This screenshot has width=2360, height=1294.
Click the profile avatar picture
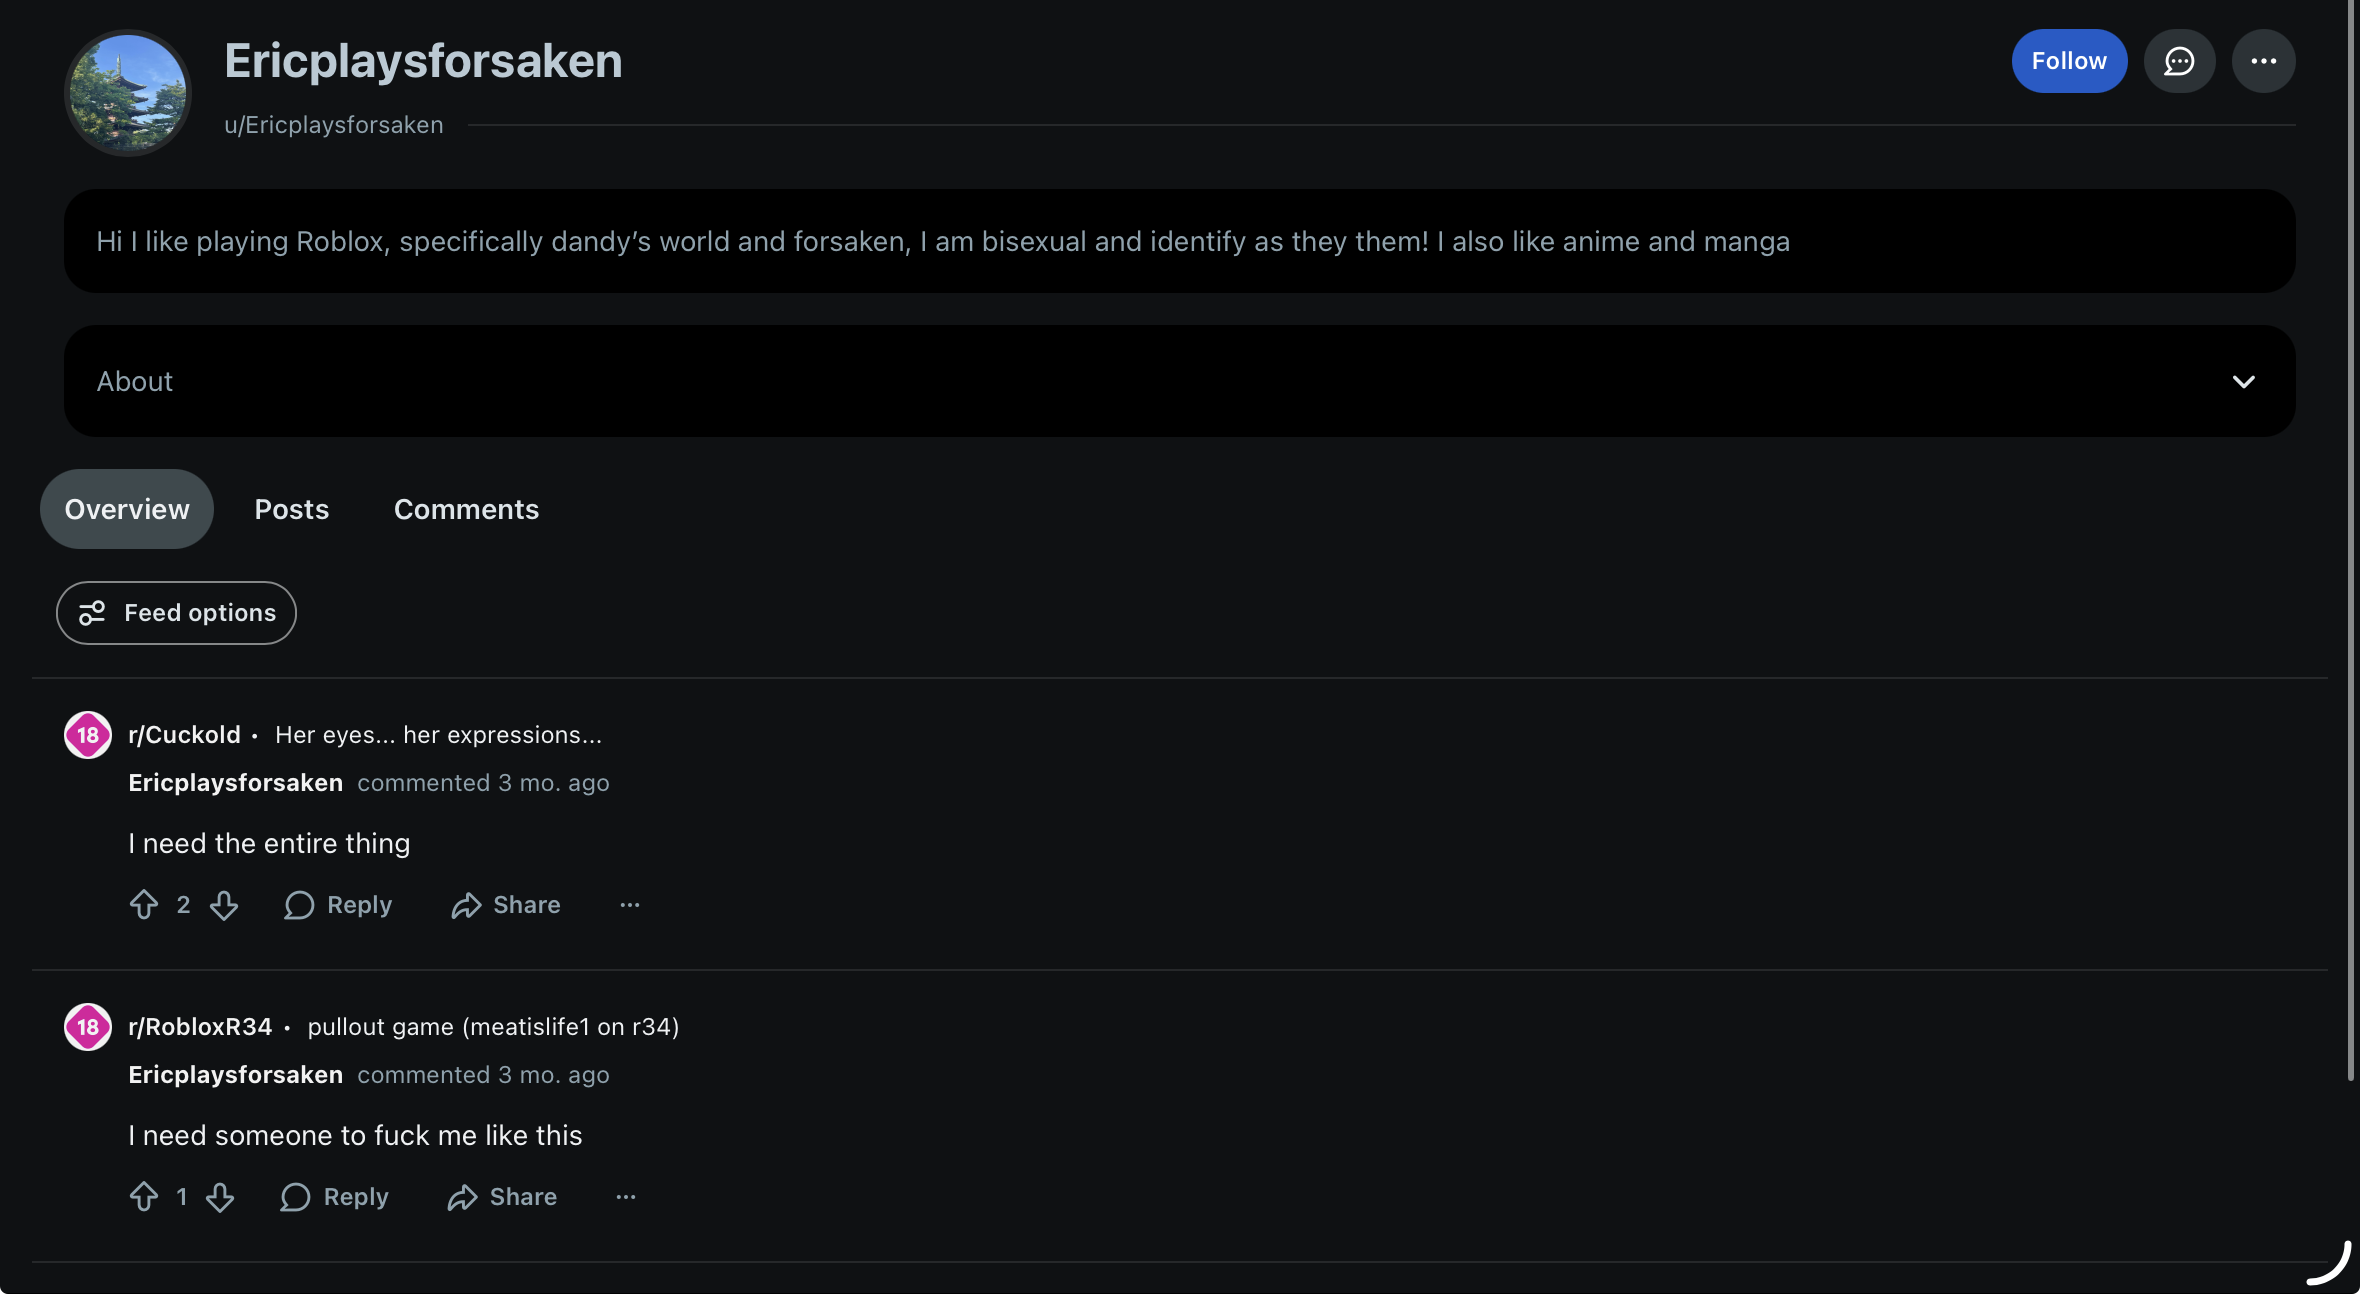(128, 93)
